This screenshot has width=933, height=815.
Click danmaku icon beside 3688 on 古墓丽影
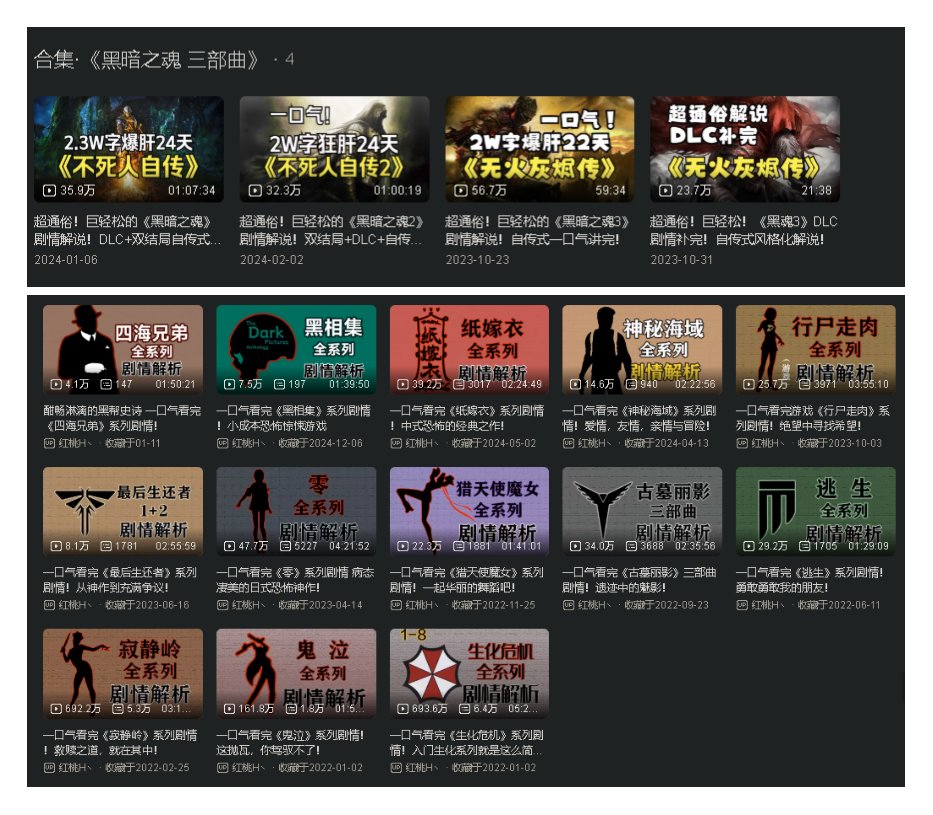pyautogui.click(x=631, y=546)
